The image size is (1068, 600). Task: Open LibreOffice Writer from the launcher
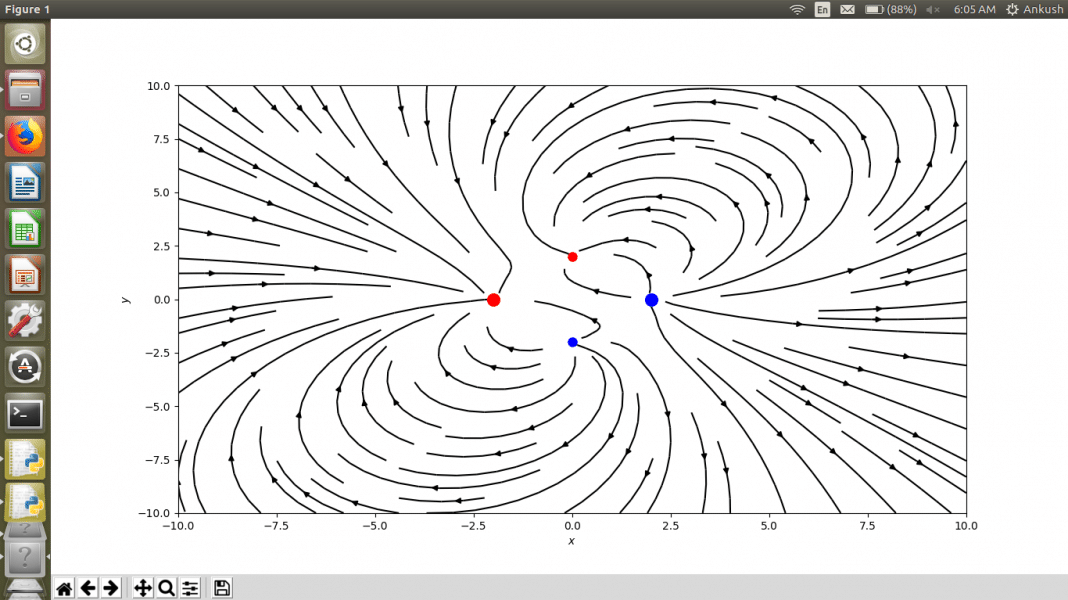[25, 184]
